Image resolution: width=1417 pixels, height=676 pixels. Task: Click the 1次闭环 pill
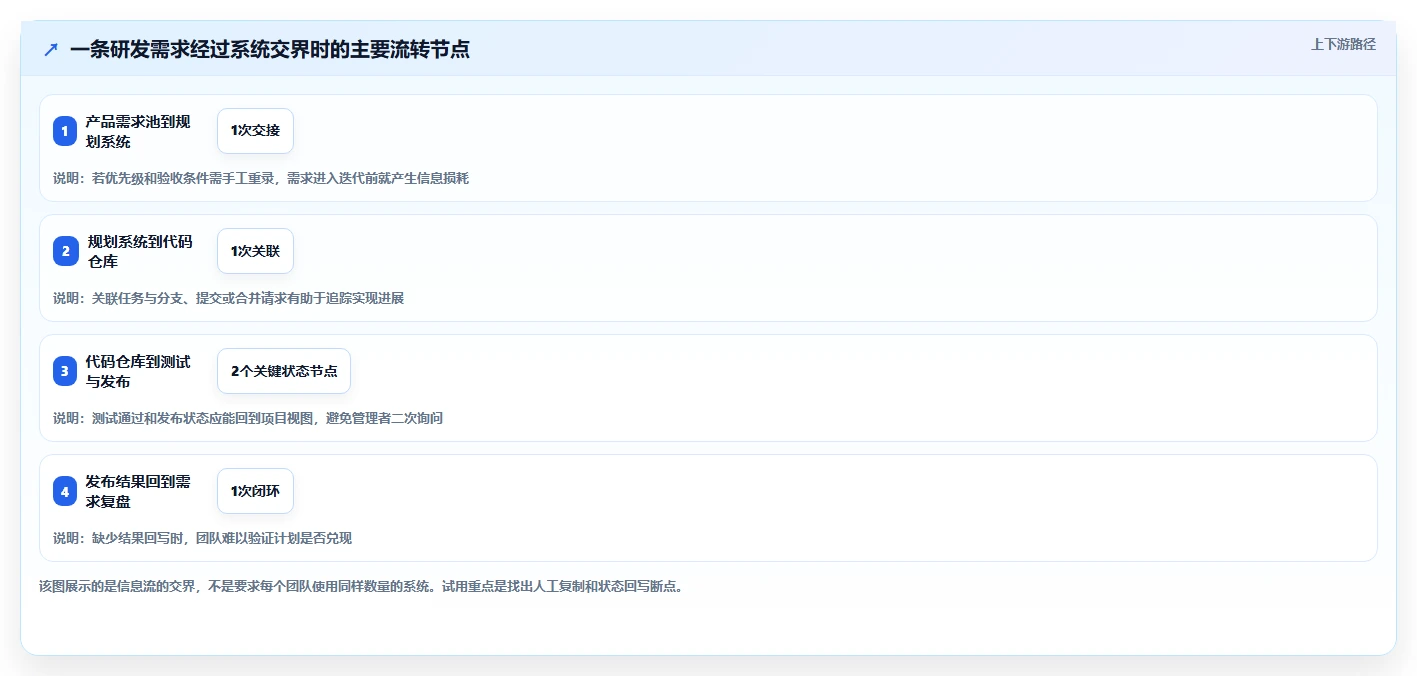(255, 491)
